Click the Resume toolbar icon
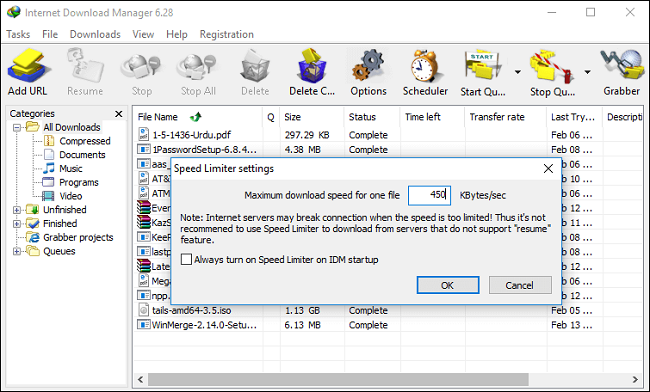The width and height of the screenshot is (650, 392). 85,65
